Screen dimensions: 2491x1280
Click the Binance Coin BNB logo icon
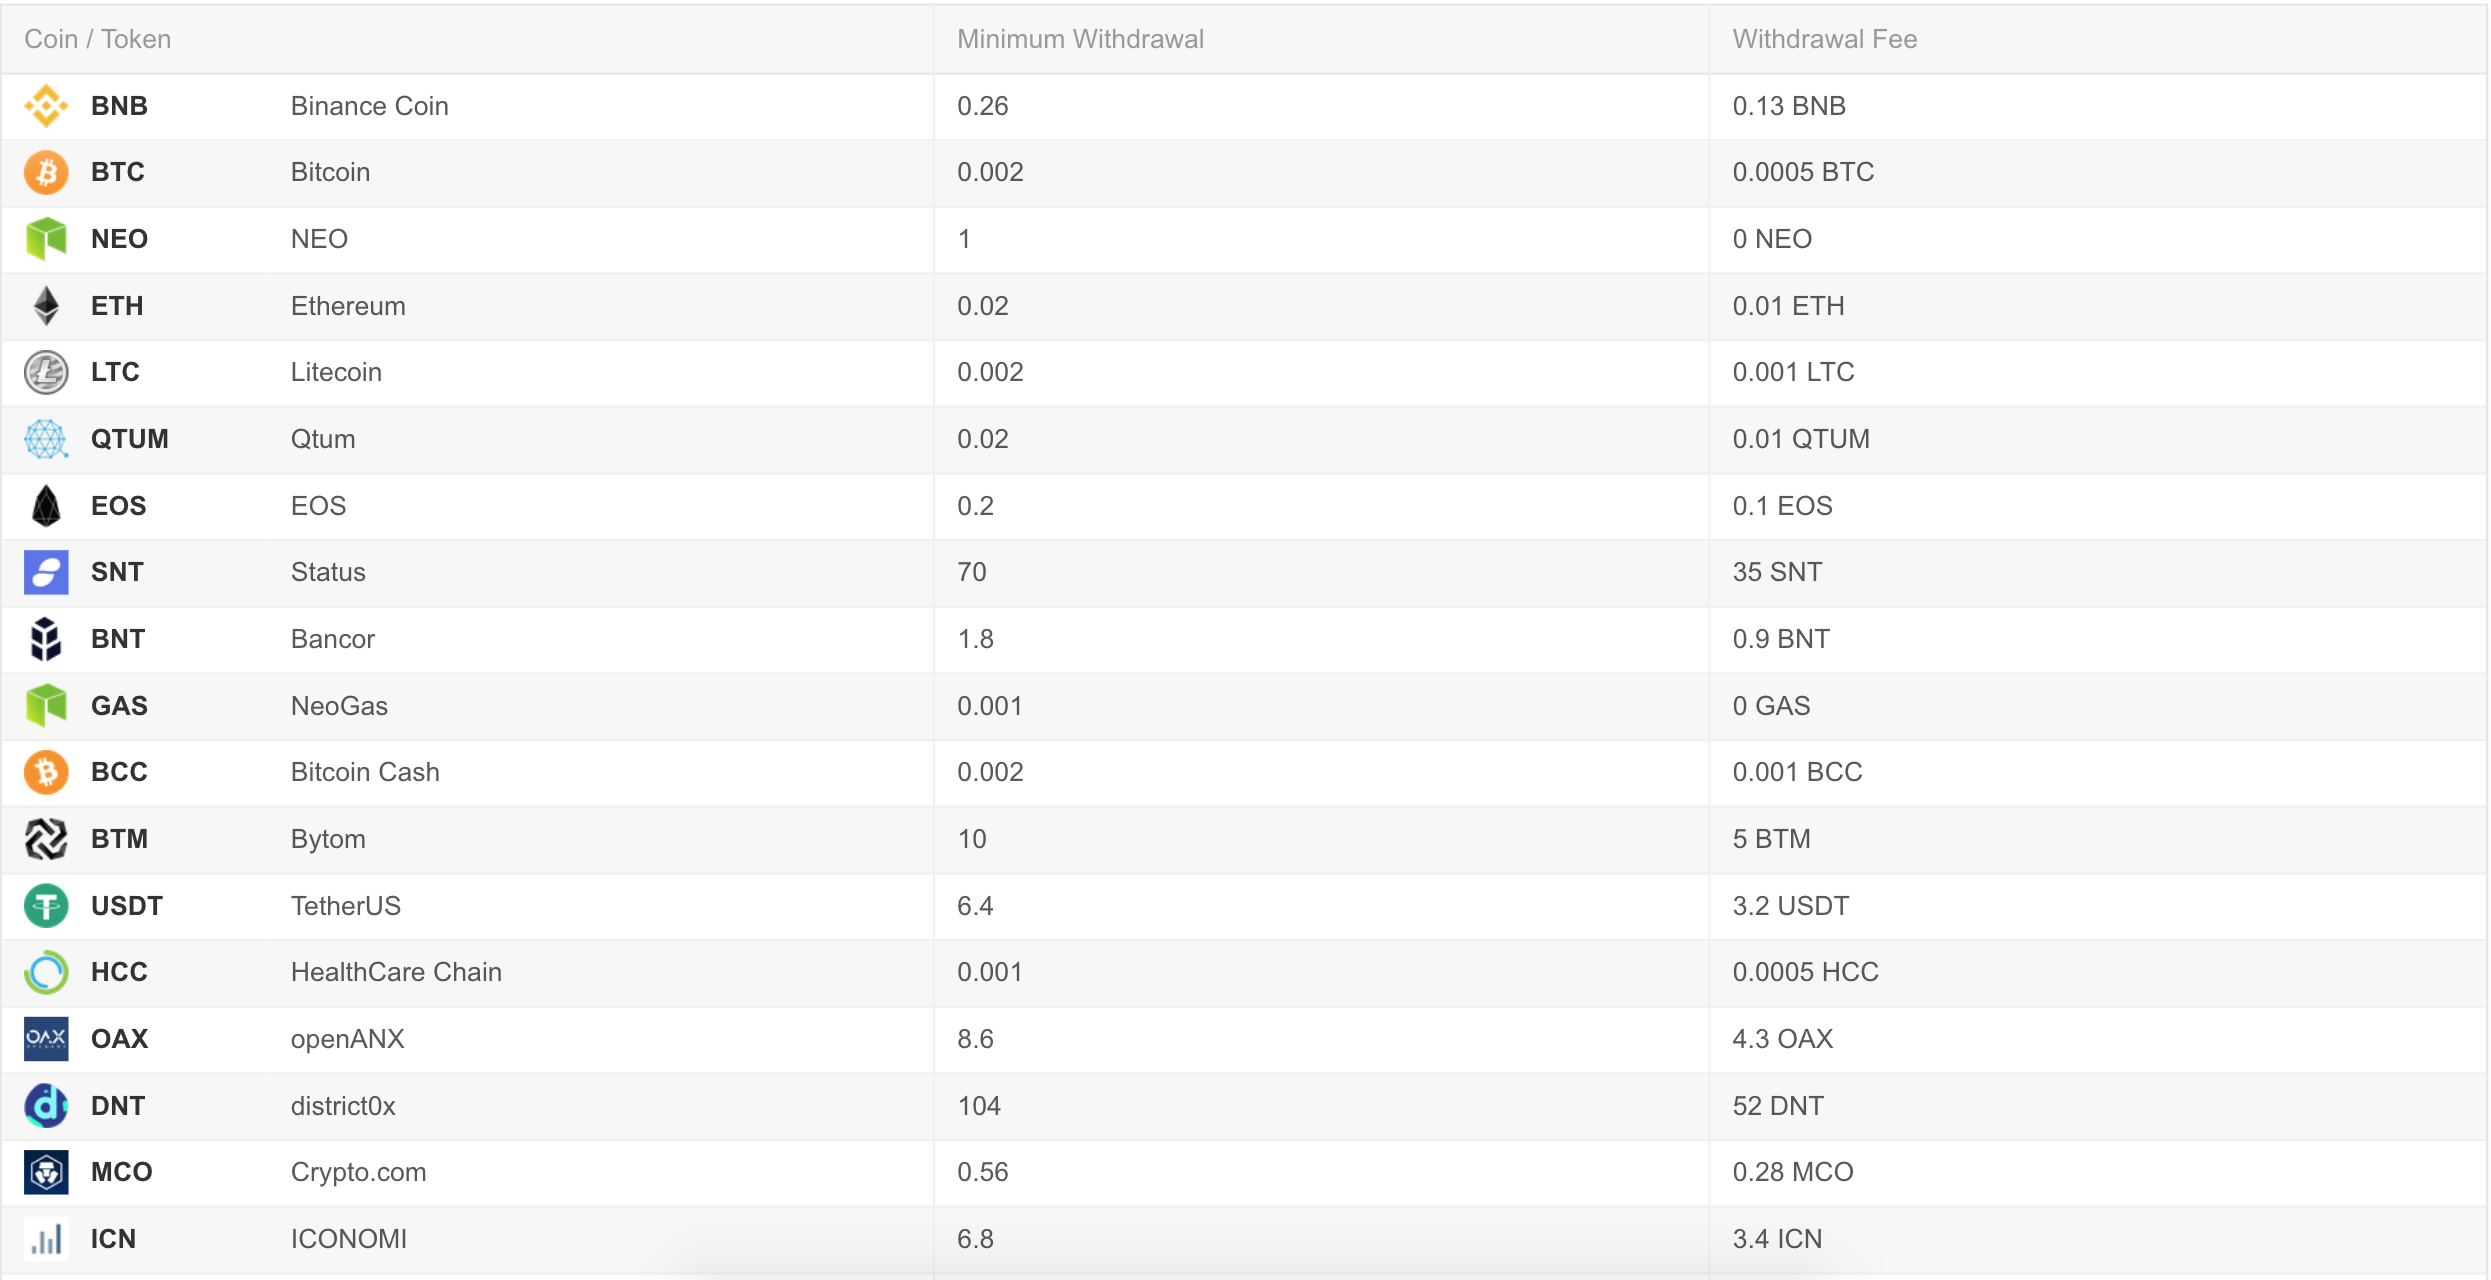46,106
